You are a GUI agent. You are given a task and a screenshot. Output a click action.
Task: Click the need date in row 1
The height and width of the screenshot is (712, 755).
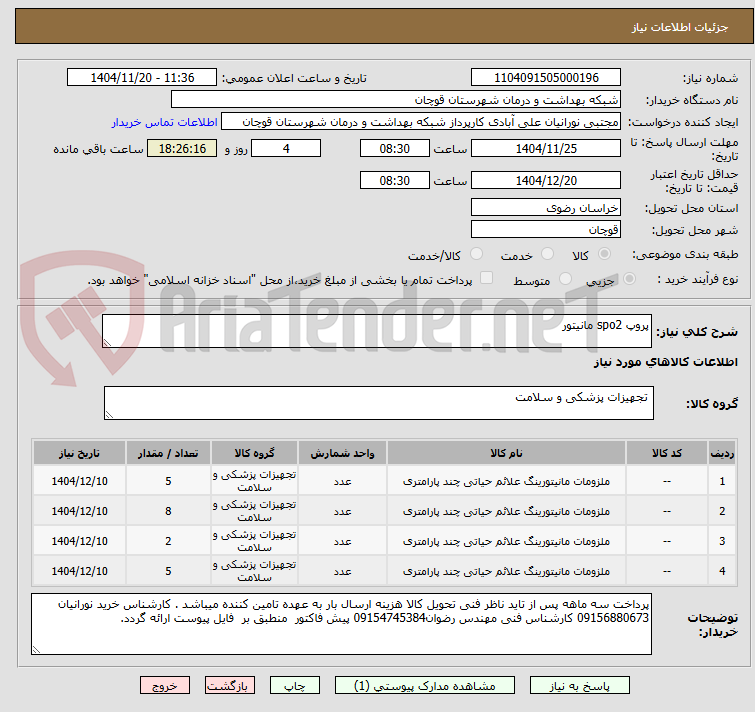[79, 481]
